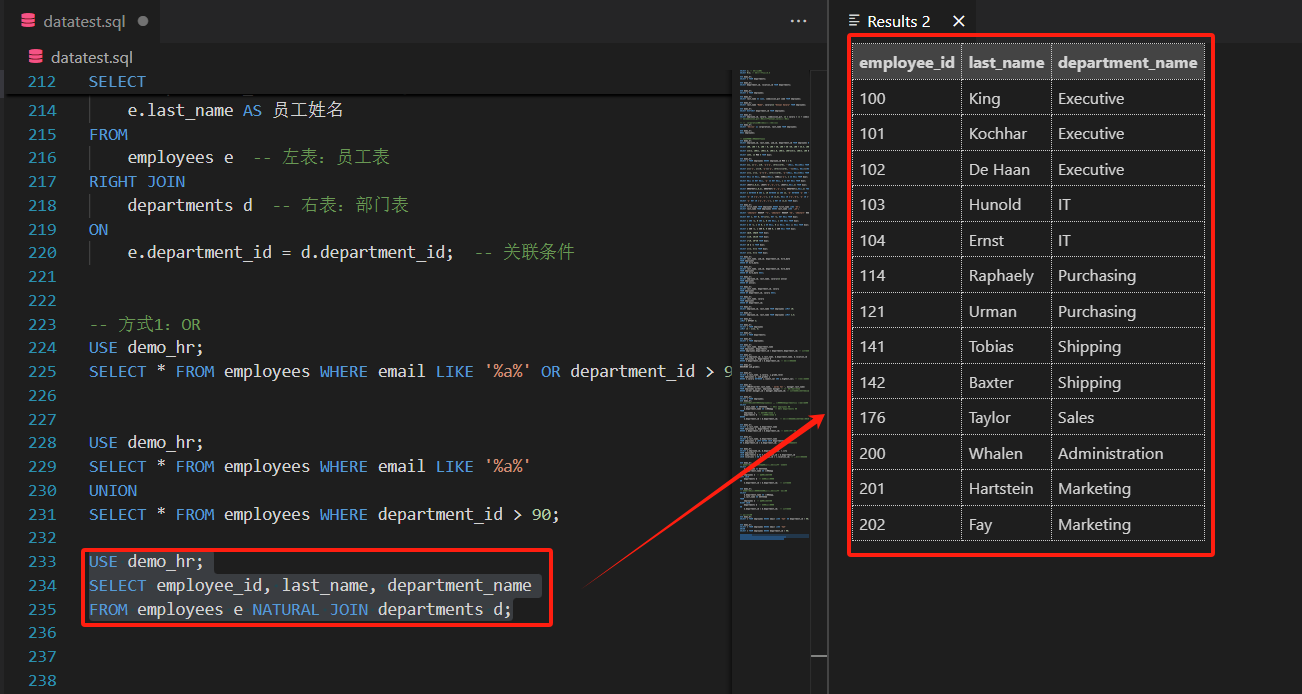This screenshot has width=1302, height=694.
Task: Click RIGHT JOIN on line 217
Action: (137, 182)
